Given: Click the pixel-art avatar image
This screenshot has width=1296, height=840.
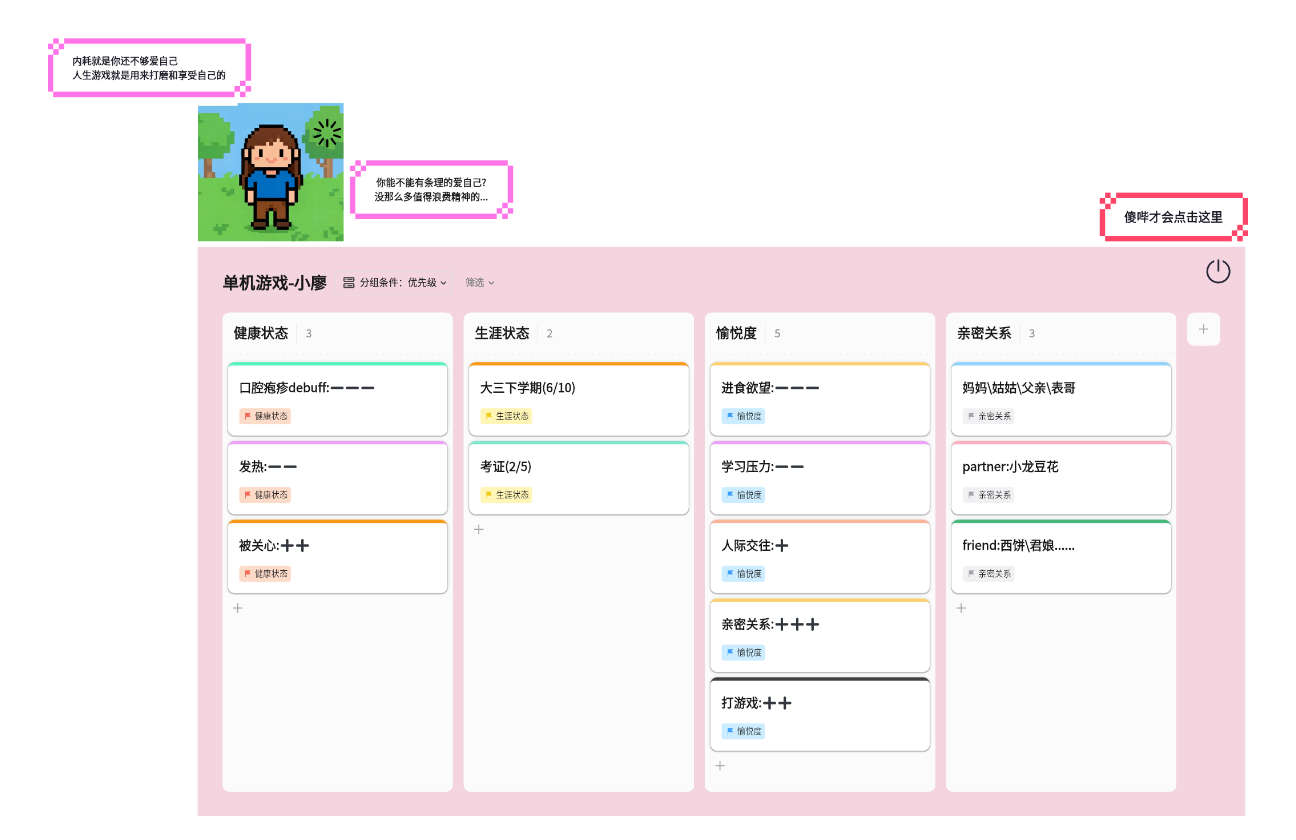Looking at the screenshot, I should (x=270, y=171).
